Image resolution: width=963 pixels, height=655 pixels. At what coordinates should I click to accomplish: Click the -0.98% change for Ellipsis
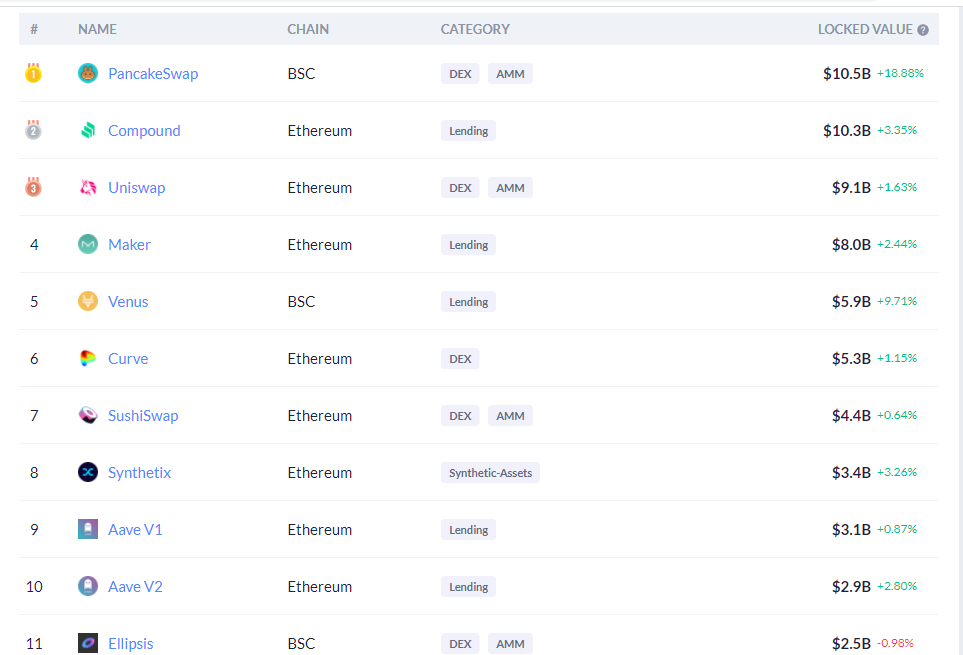[895, 643]
